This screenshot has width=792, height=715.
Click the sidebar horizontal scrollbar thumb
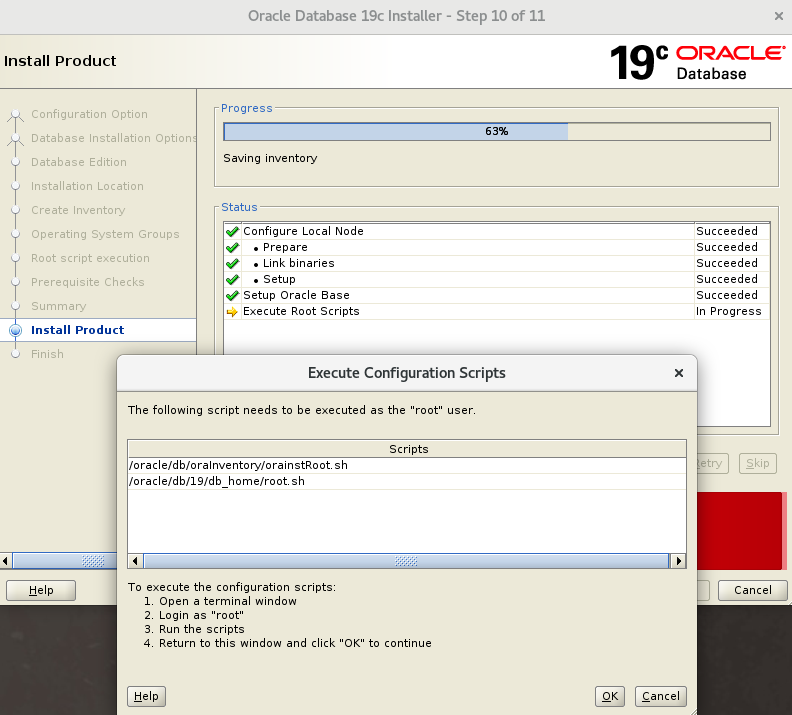65,560
